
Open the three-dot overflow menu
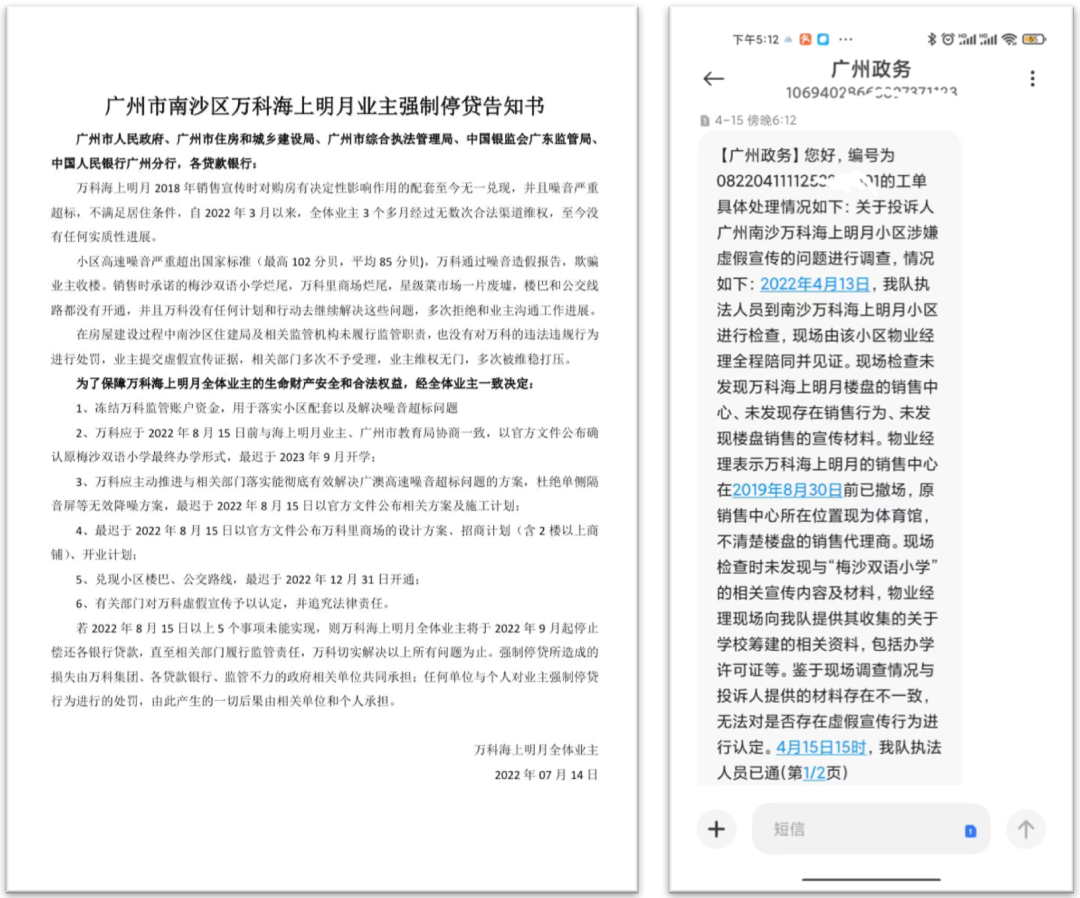coord(1032,79)
